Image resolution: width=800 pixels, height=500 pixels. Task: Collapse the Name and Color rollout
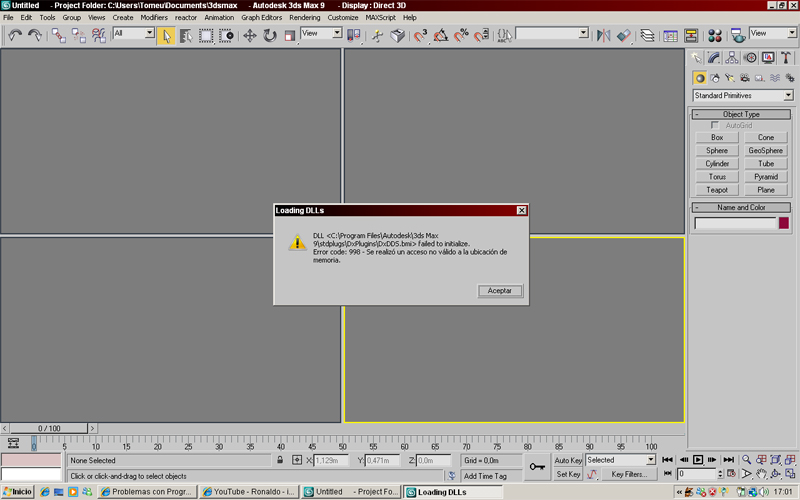point(741,207)
